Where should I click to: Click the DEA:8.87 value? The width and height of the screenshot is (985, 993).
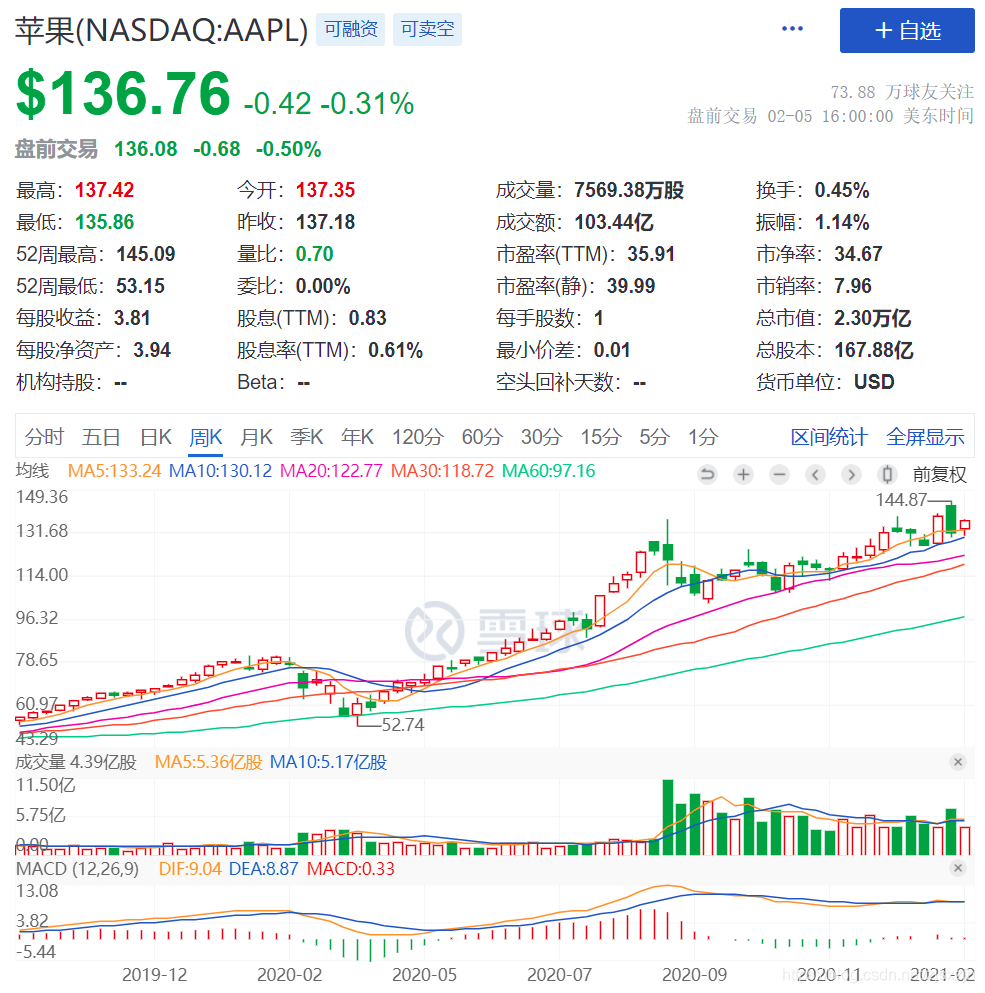[264, 868]
